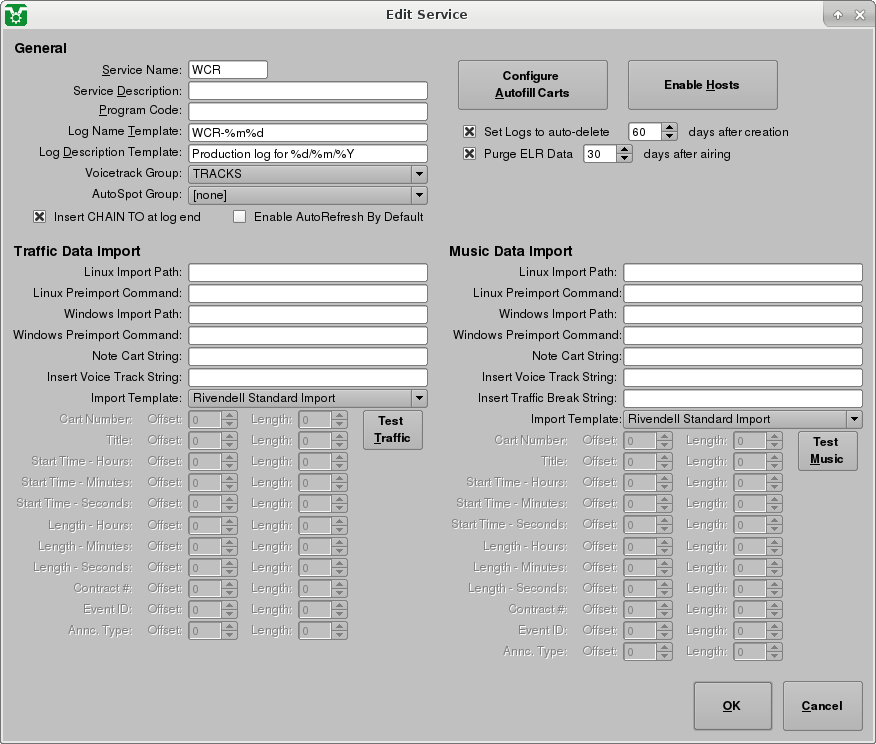This screenshot has height=744, width=876.
Task: Open the Music Import Template dropdown
Action: (855, 418)
